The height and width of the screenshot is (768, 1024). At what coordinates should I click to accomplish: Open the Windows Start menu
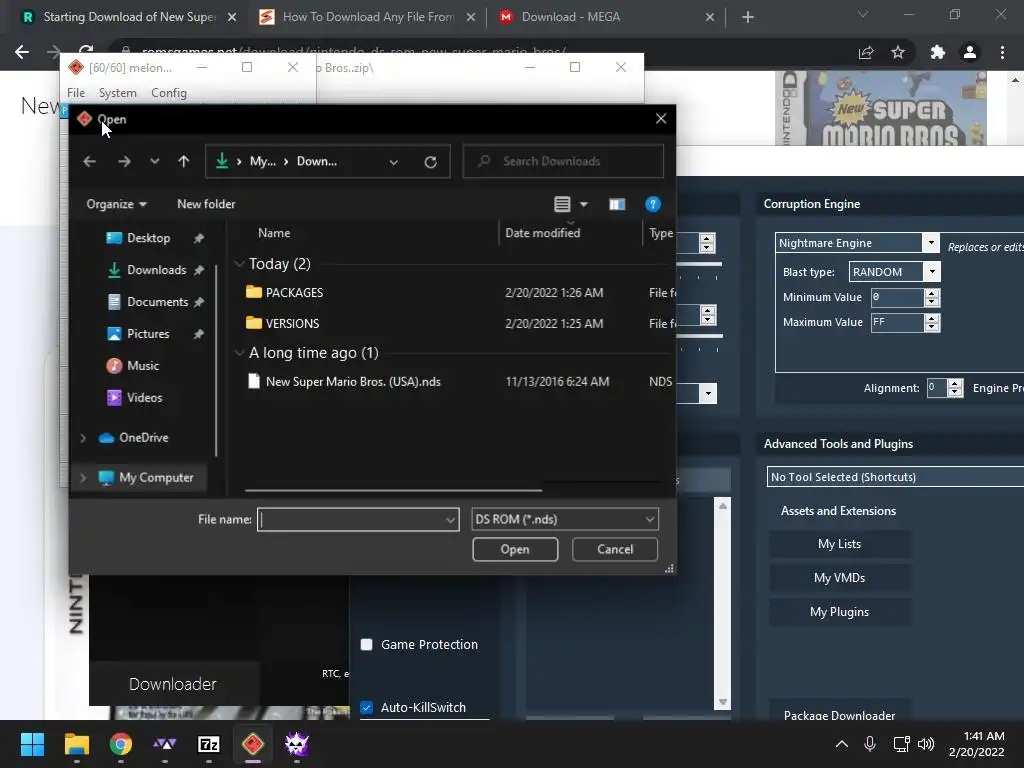(32, 744)
